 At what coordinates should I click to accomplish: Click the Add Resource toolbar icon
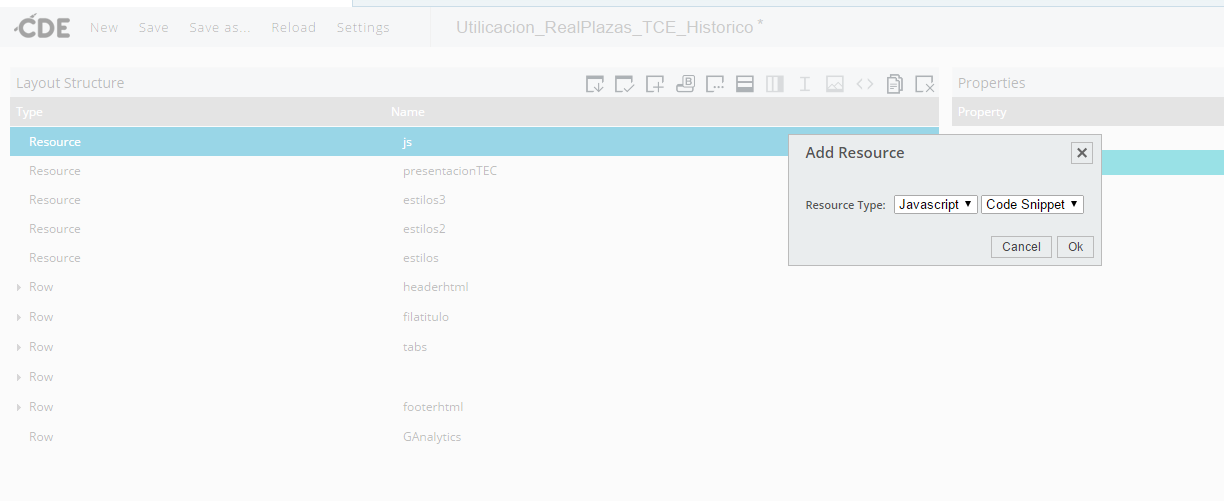pos(655,84)
